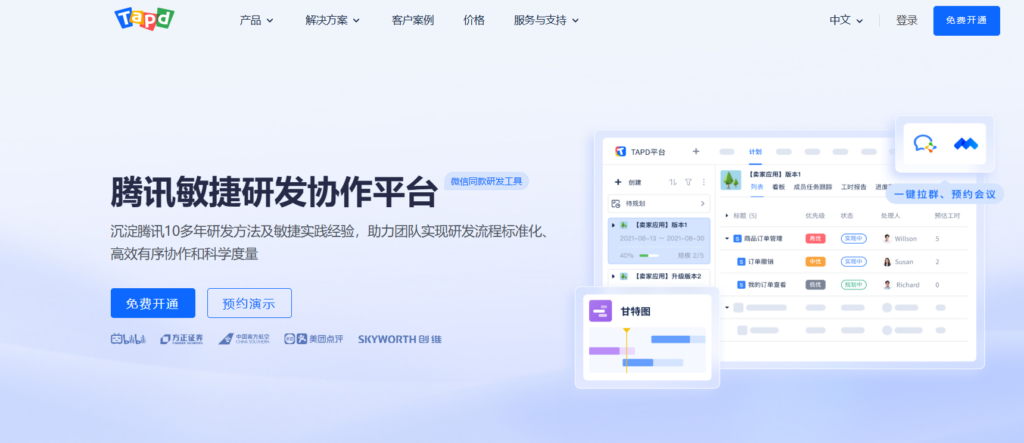Click the sort arrows icon beside 创建
1024x443 pixels.
click(673, 182)
